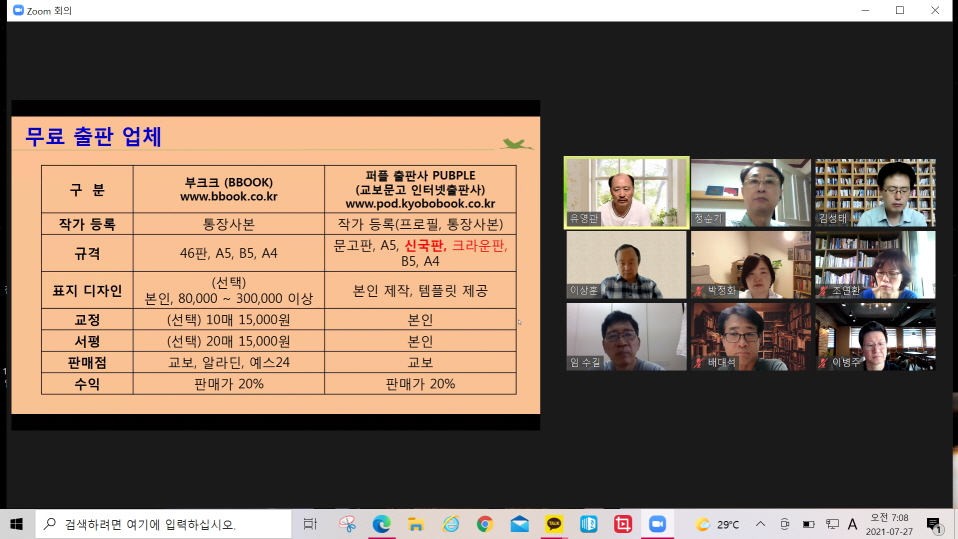
Task: Click the 판매점 row header
Action: [x=87, y=362]
